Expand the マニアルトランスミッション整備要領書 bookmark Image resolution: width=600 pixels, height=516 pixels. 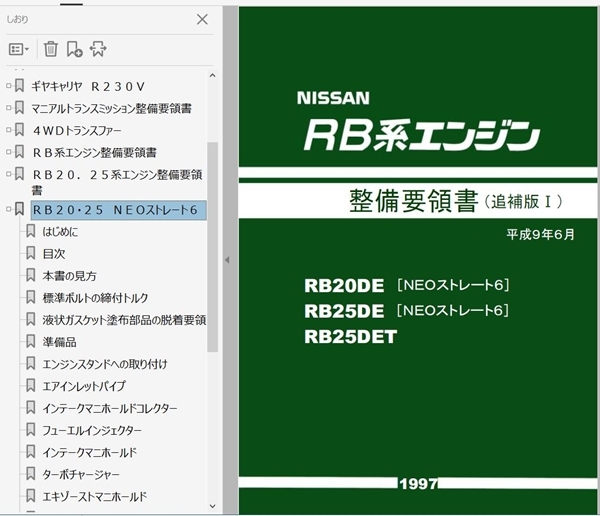pos(8,108)
